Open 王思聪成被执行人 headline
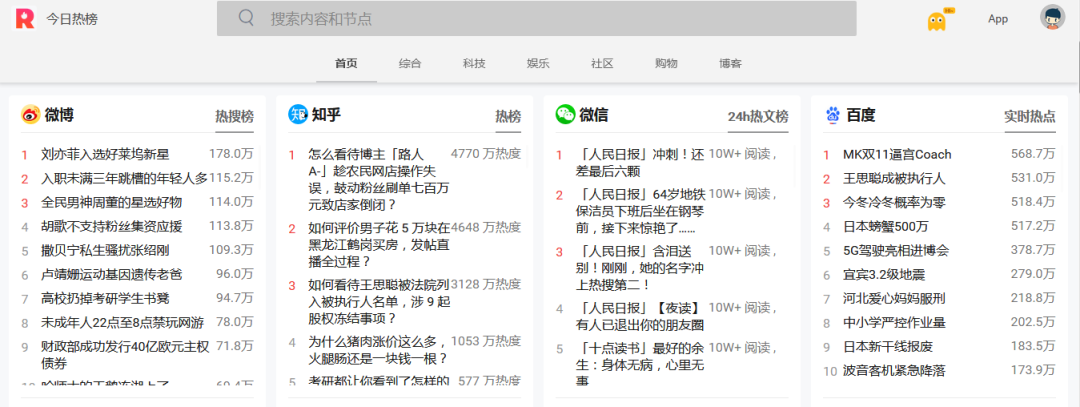1080x407 pixels. click(x=894, y=178)
